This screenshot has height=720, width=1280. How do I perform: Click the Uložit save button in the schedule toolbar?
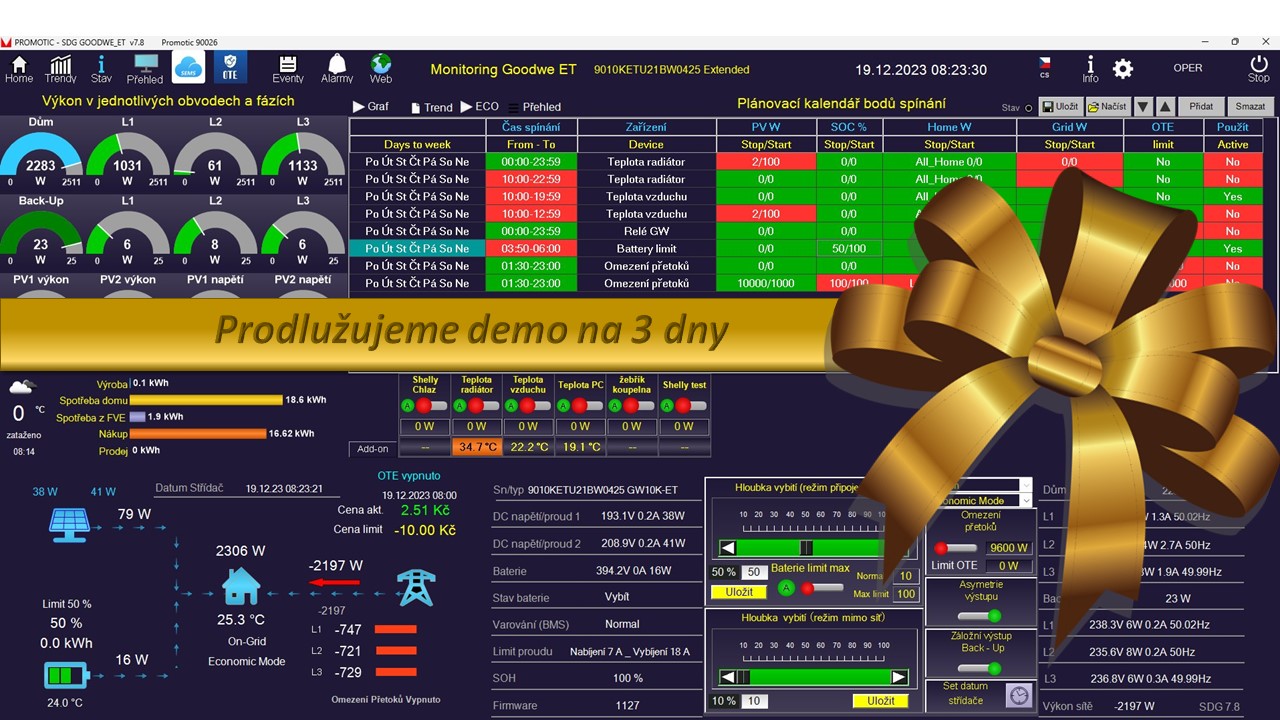click(1060, 106)
